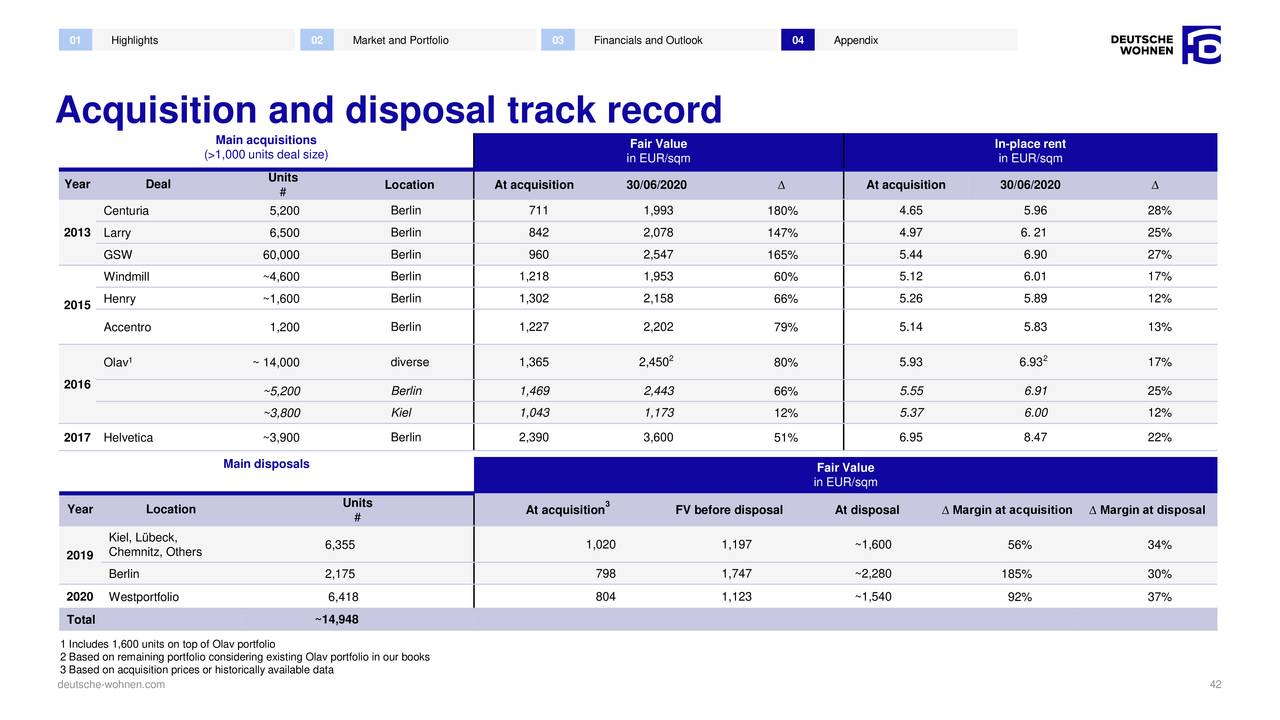Select the '~14,948' total units value

coord(336,619)
